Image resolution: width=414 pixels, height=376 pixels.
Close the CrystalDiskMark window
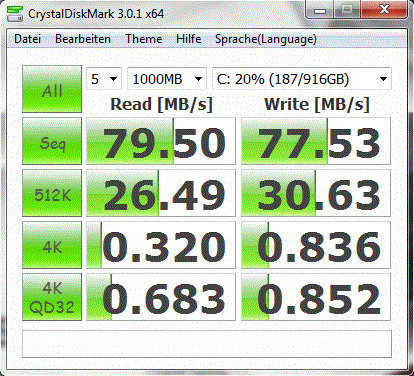pyautogui.click(x=384, y=10)
